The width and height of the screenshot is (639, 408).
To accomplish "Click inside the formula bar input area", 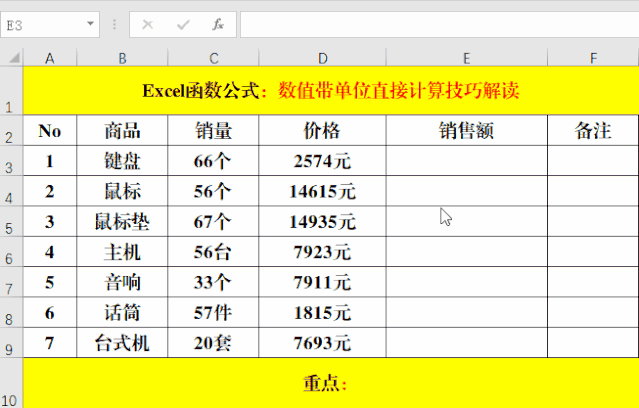I will coord(439,25).
